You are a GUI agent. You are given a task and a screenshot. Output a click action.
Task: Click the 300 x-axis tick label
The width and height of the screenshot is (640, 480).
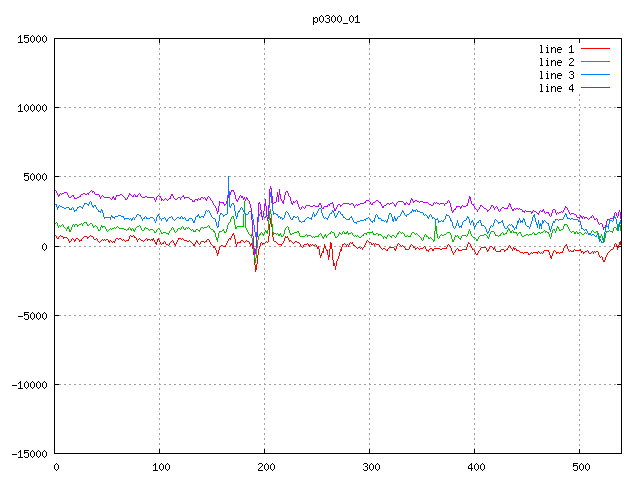(x=371, y=467)
